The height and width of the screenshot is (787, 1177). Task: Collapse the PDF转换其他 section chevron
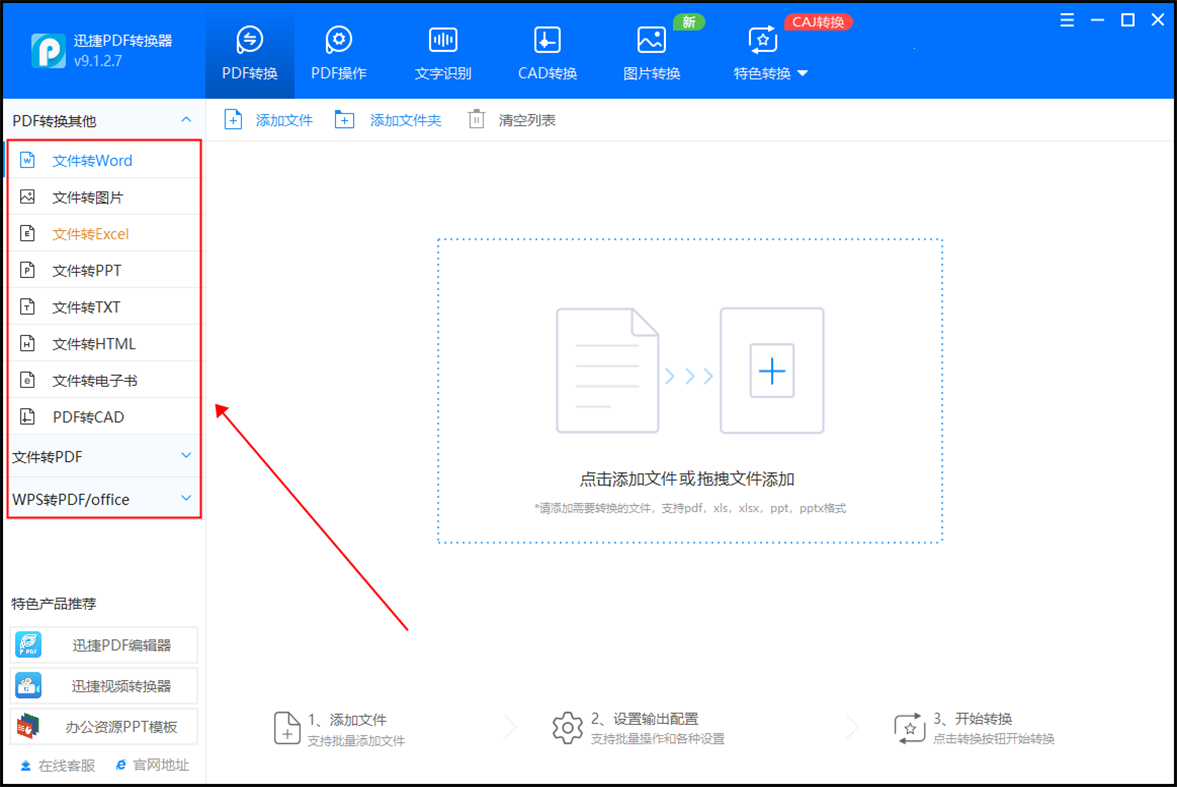point(186,120)
